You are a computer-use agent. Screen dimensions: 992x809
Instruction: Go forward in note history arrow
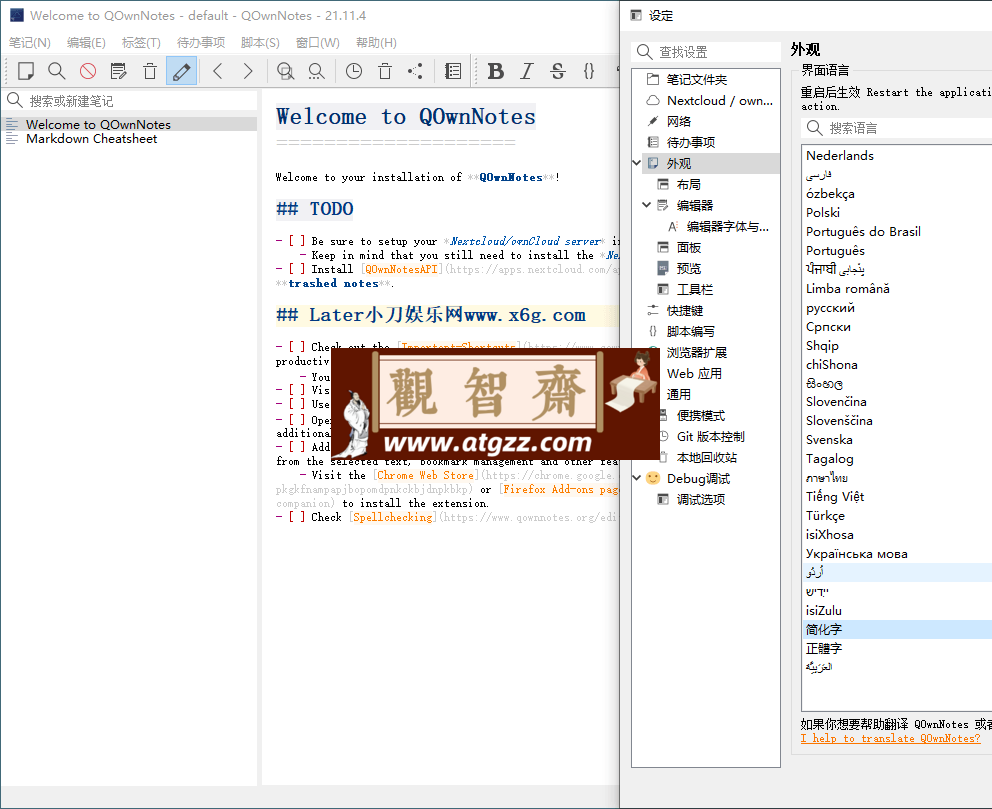click(x=248, y=71)
